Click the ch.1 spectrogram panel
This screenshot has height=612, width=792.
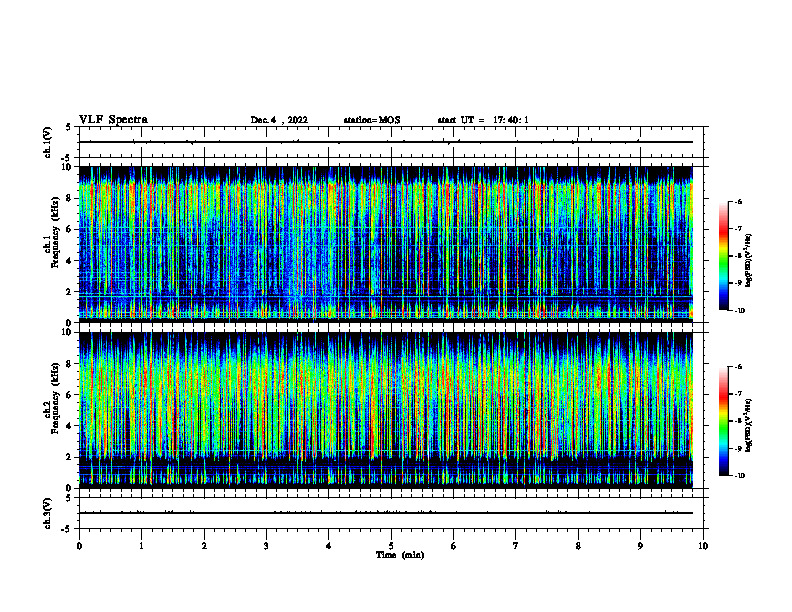click(x=386, y=244)
